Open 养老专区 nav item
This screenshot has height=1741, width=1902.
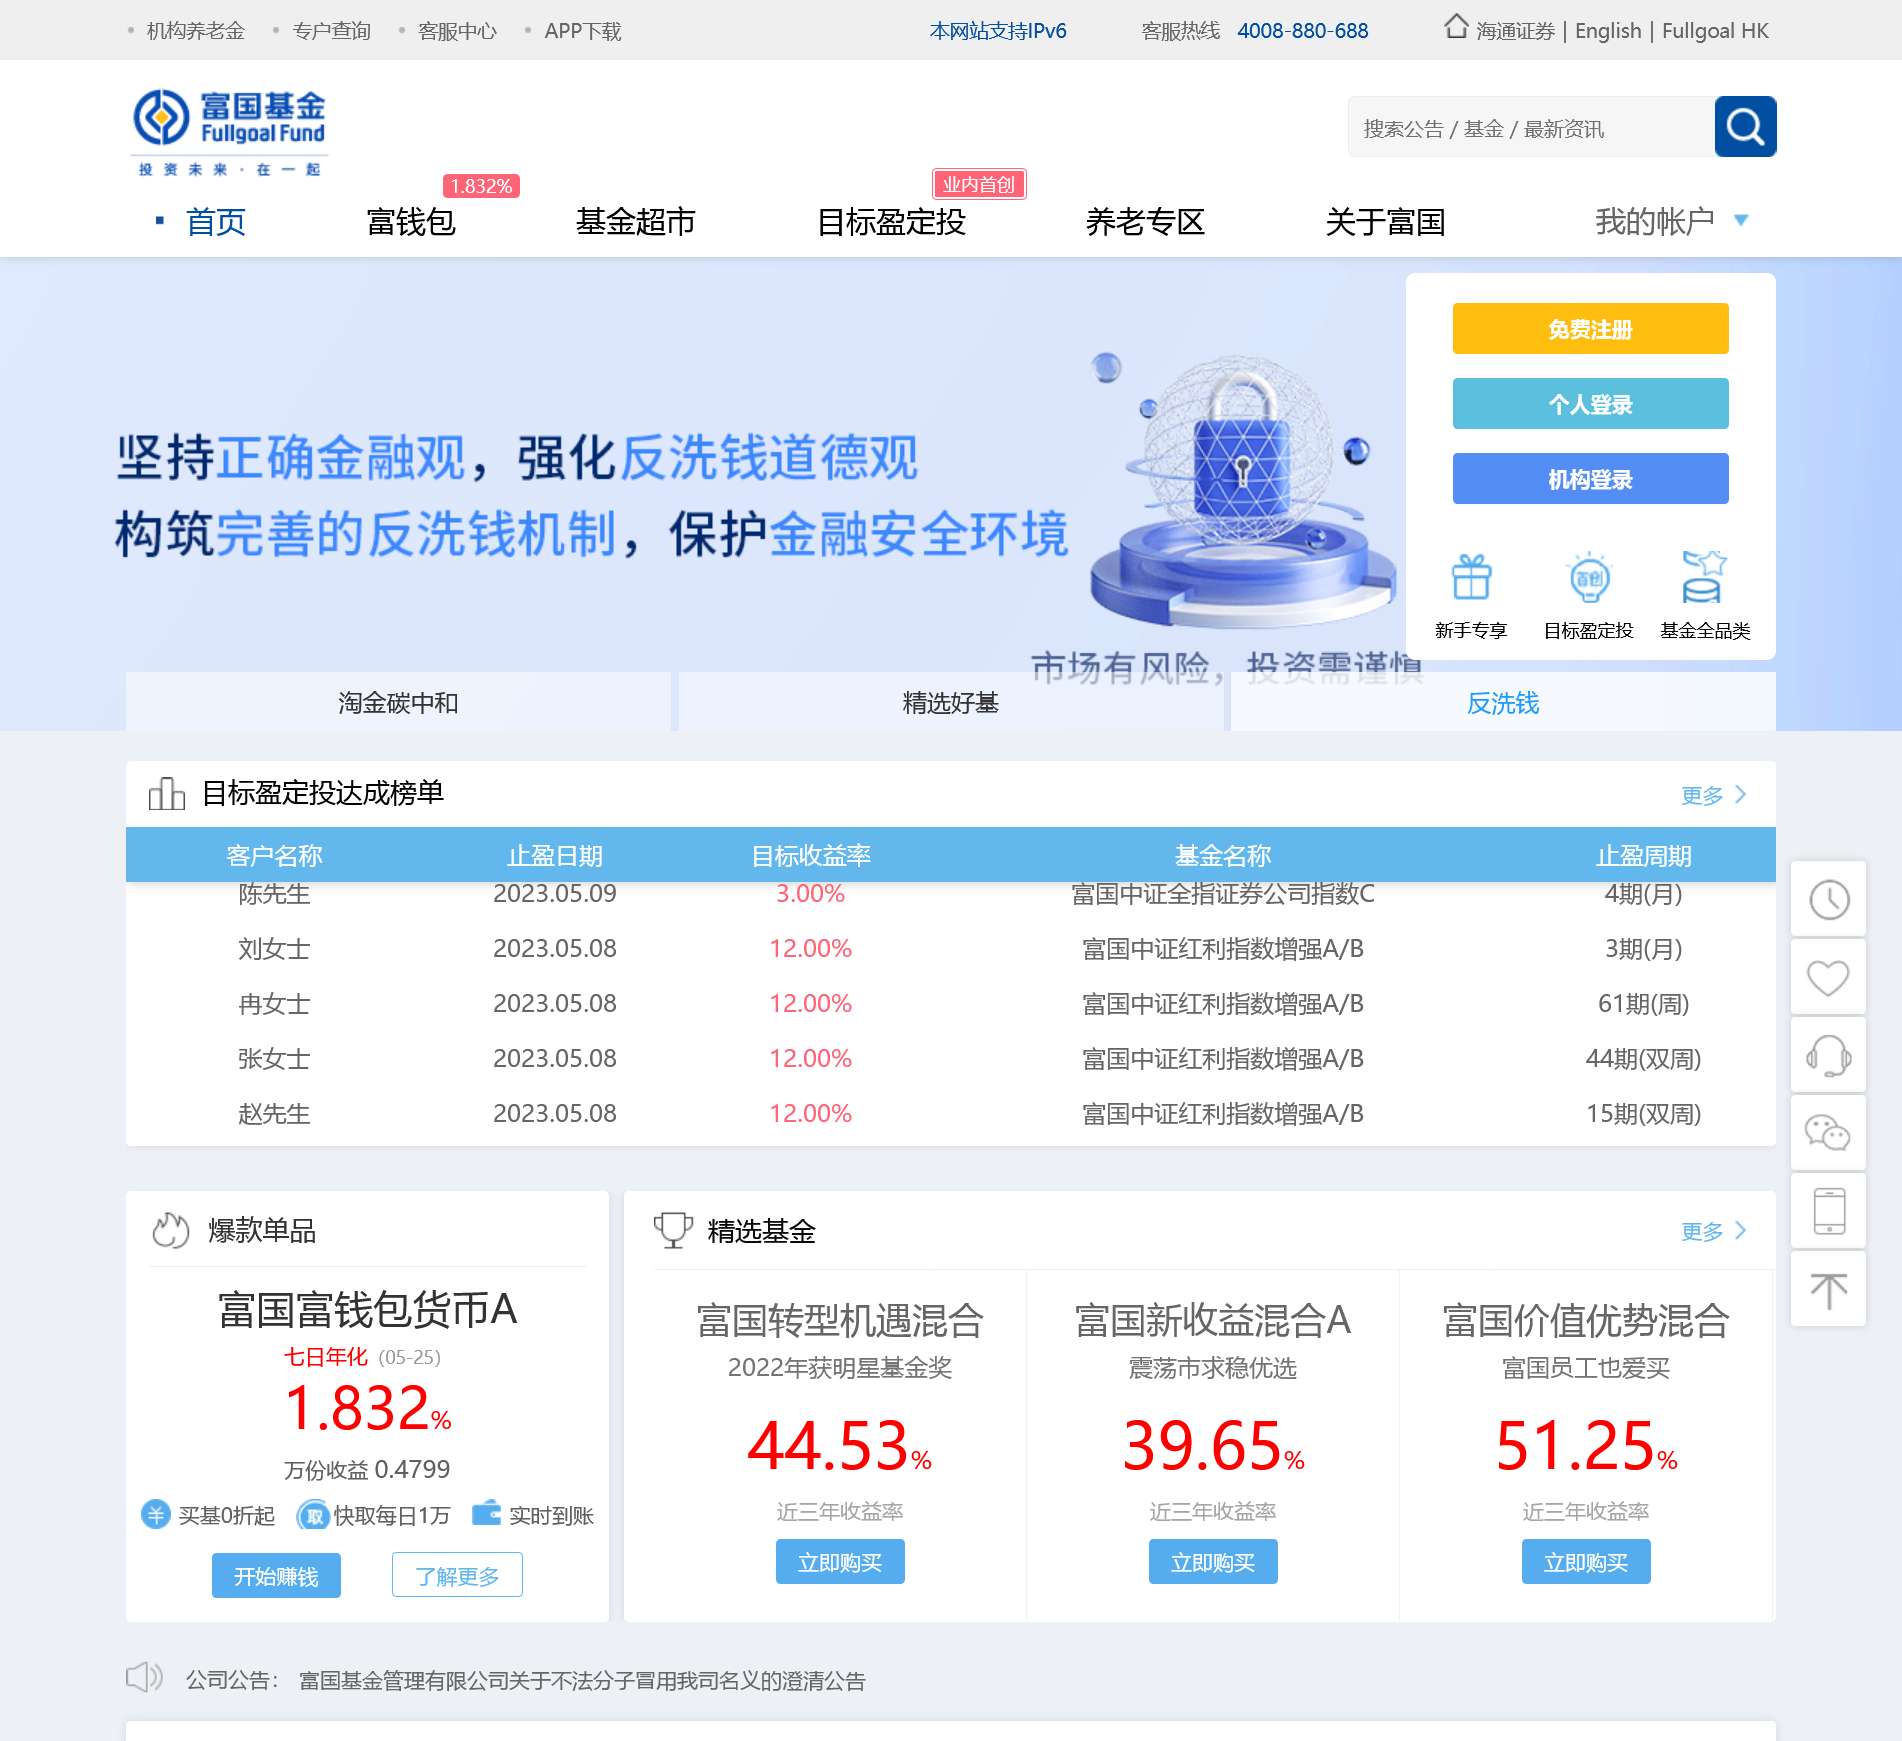tap(1145, 221)
